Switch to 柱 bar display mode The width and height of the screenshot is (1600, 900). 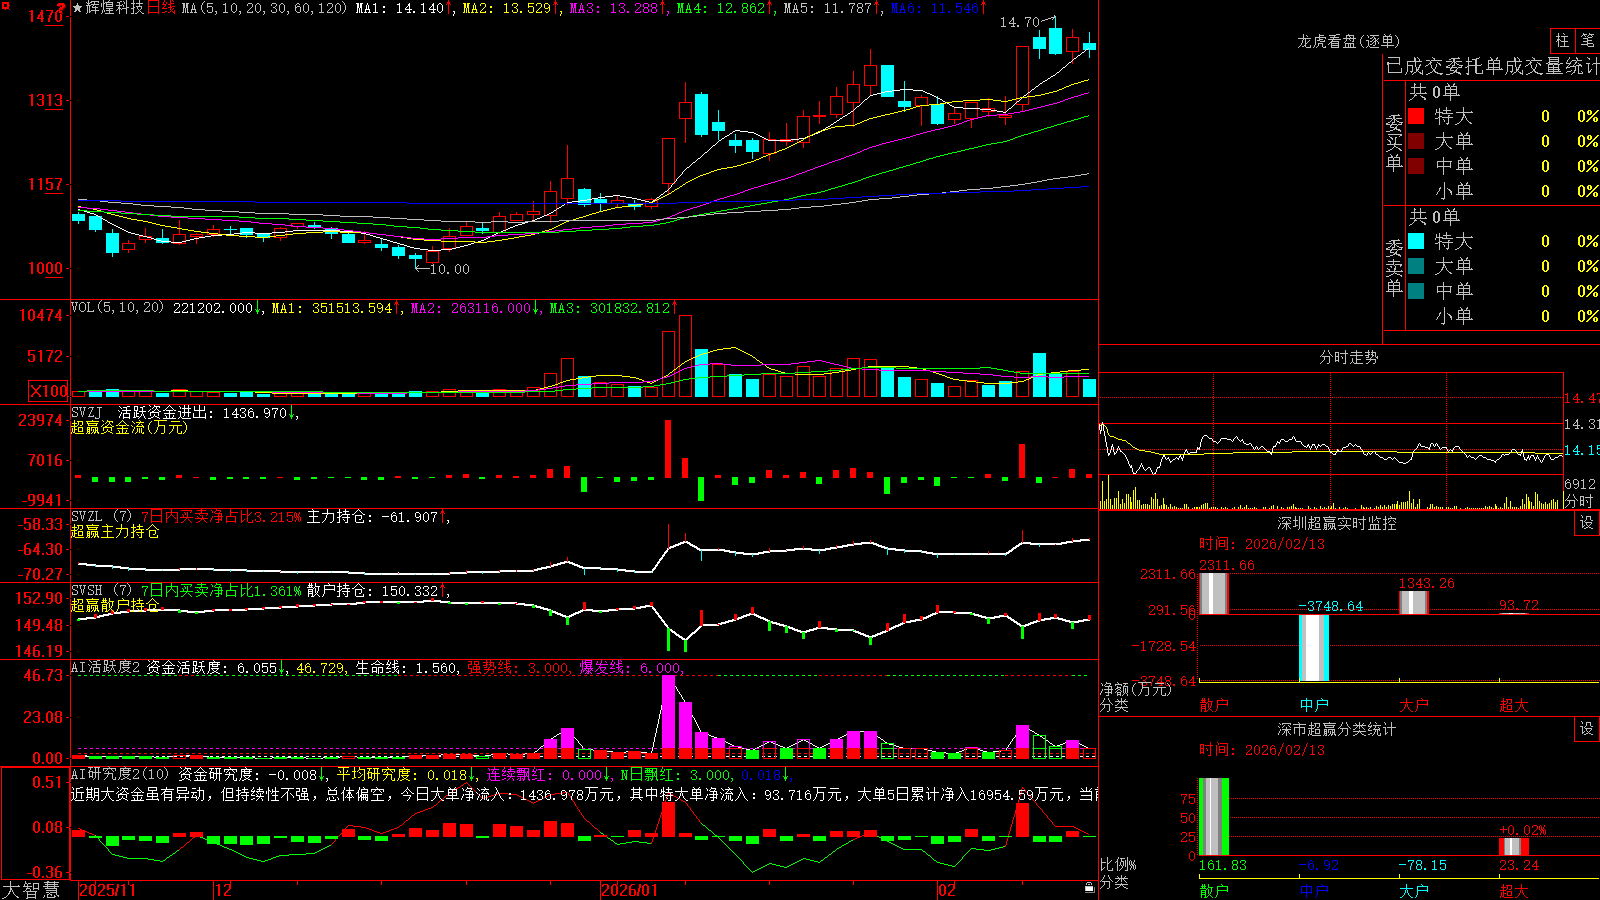(1562, 41)
